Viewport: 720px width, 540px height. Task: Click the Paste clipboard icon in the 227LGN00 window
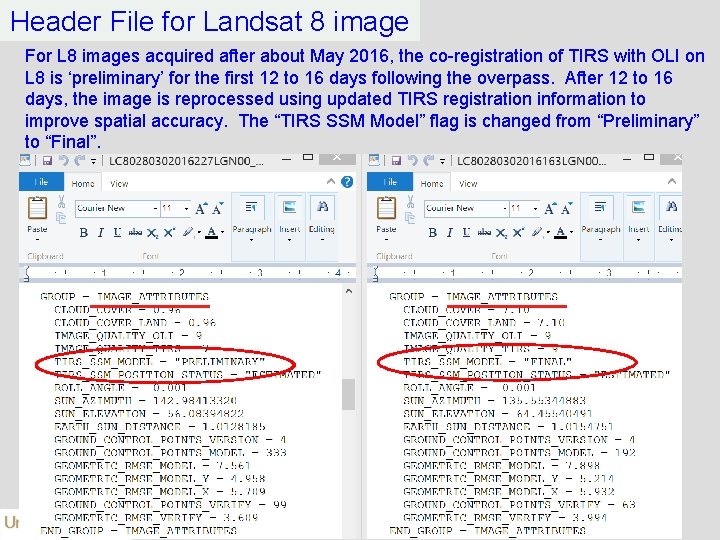(x=37, y=208)
